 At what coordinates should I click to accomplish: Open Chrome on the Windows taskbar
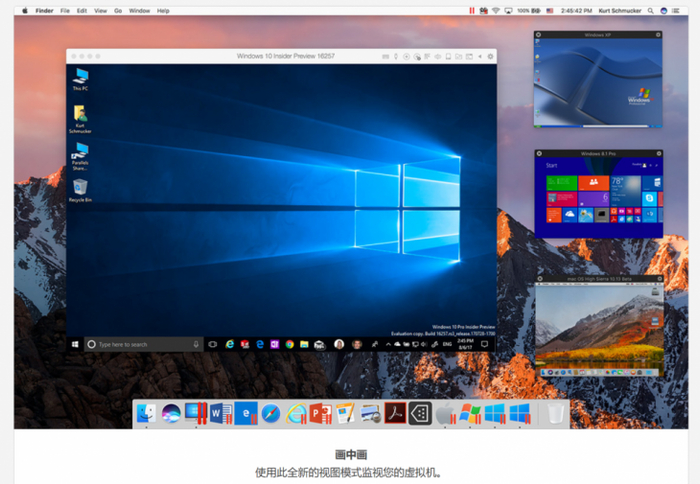click(x=290, y=344)
